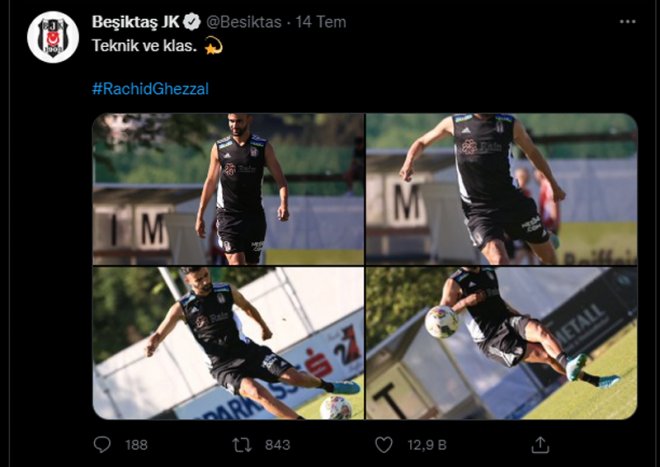Click the reply speech bubble icon

102,444
